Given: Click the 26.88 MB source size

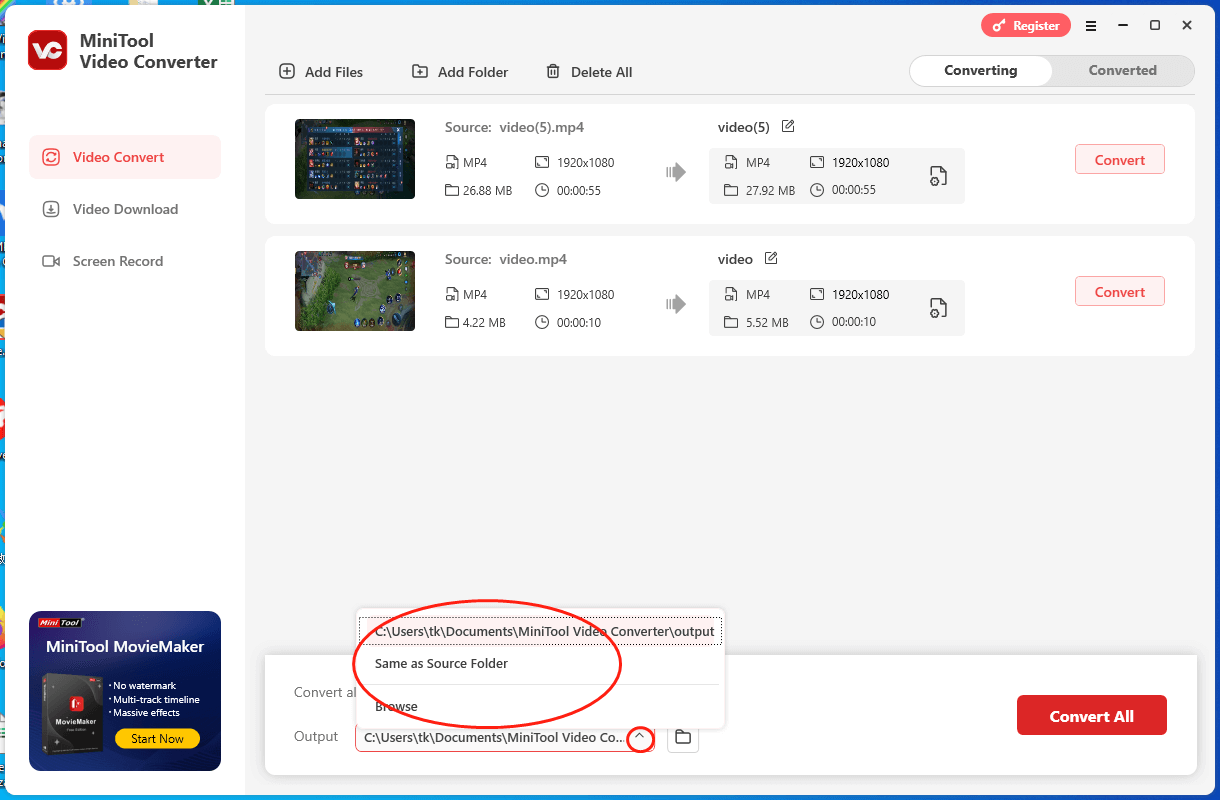Looking at the screenshot, I should (487, 191).
